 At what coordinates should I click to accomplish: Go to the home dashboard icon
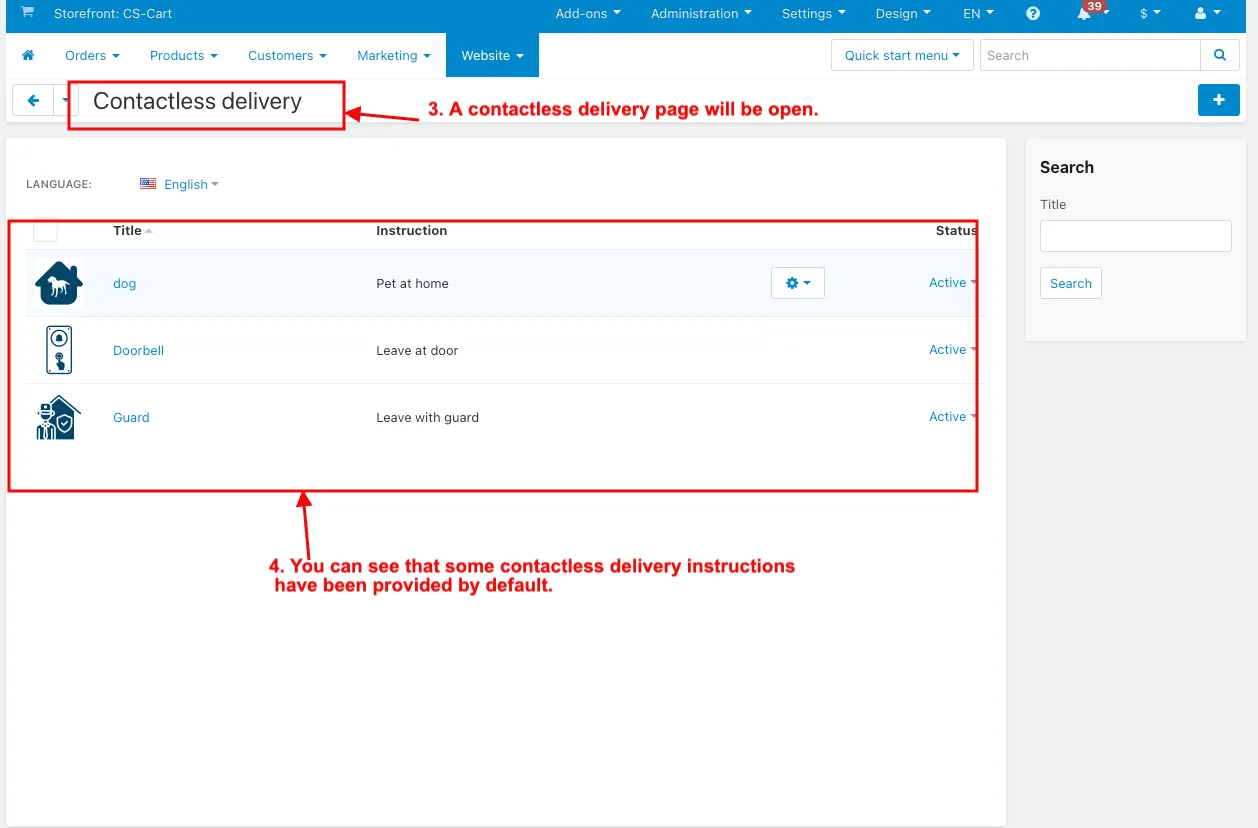(x=28, y=55)
